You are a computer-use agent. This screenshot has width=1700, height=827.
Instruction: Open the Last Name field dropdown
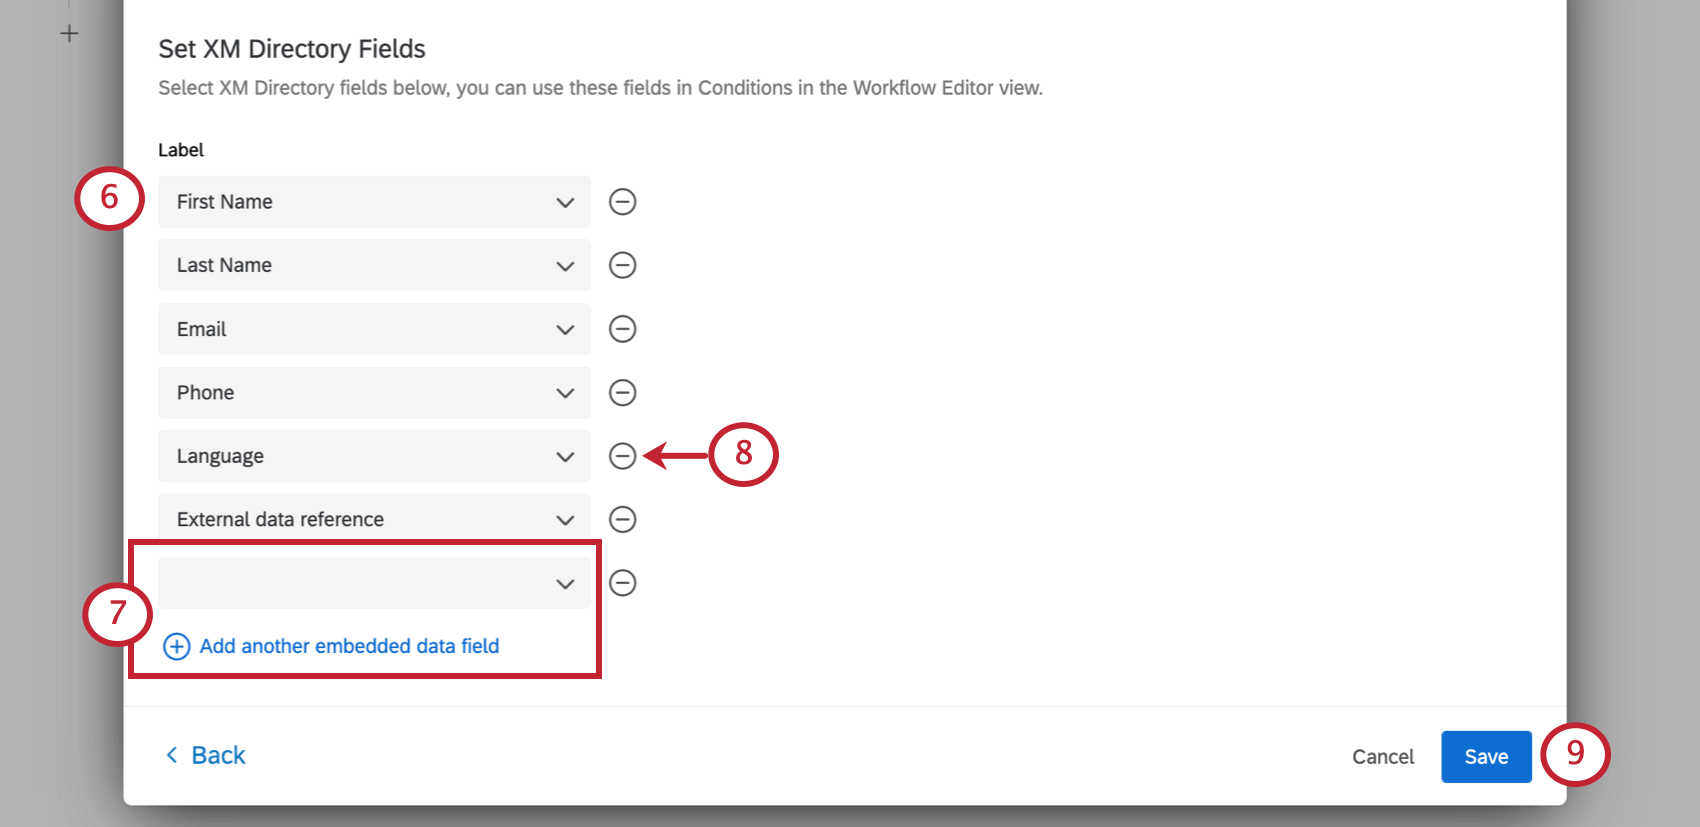coord(565,265)
